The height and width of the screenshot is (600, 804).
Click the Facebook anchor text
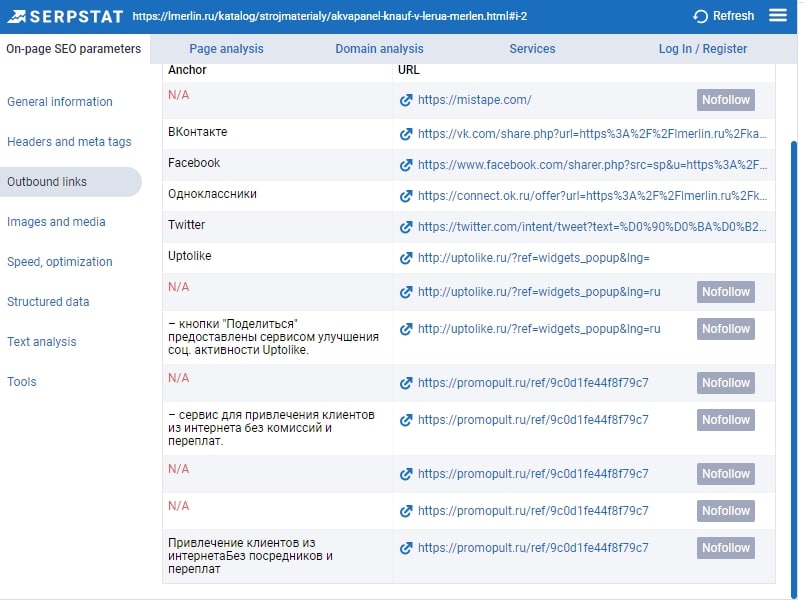(194, 163)
